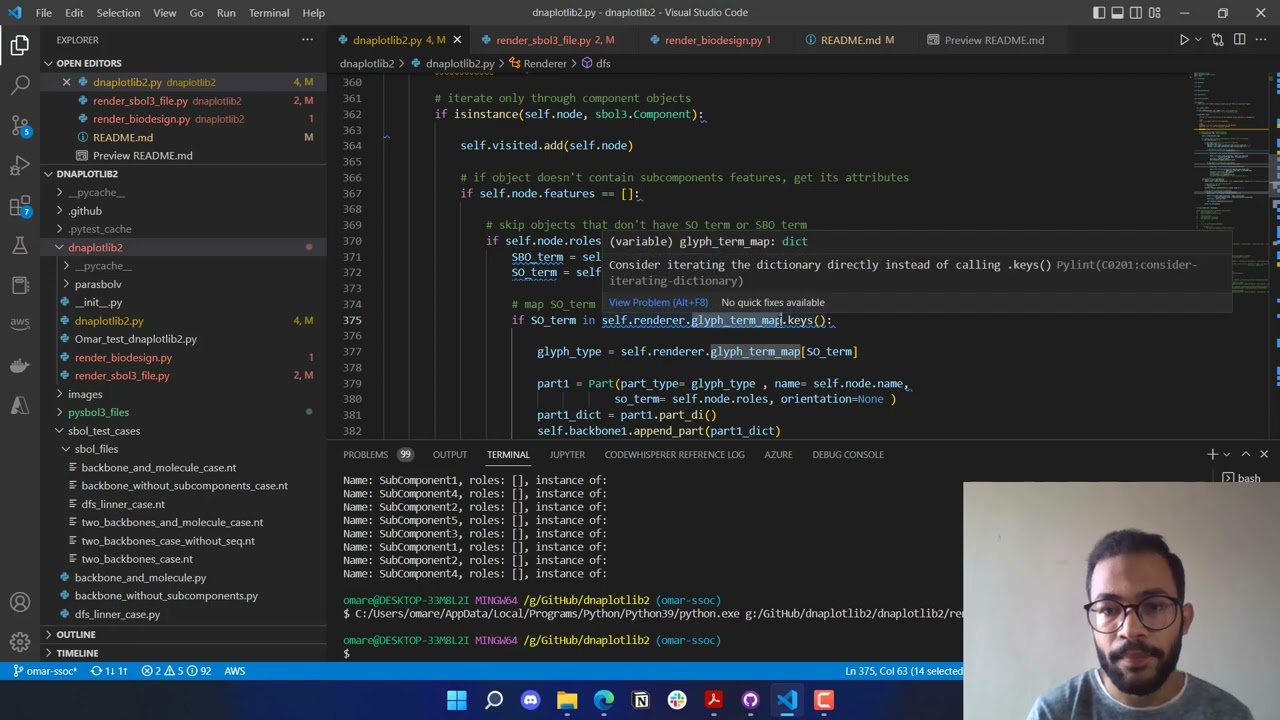This screenshot has height=720, width=1280.
Task: Open the Extensions view
Action: (x=20, y=206)
